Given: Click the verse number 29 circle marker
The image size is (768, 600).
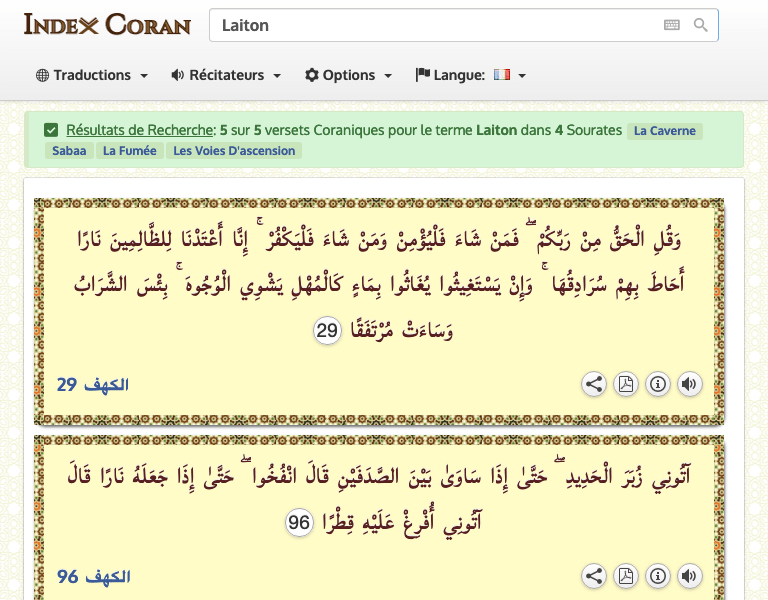Looking at the screenshot, I should tap(327, 331).
